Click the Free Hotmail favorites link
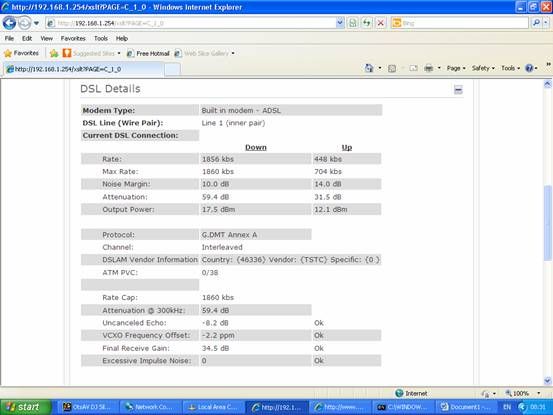 coord(148,53)
